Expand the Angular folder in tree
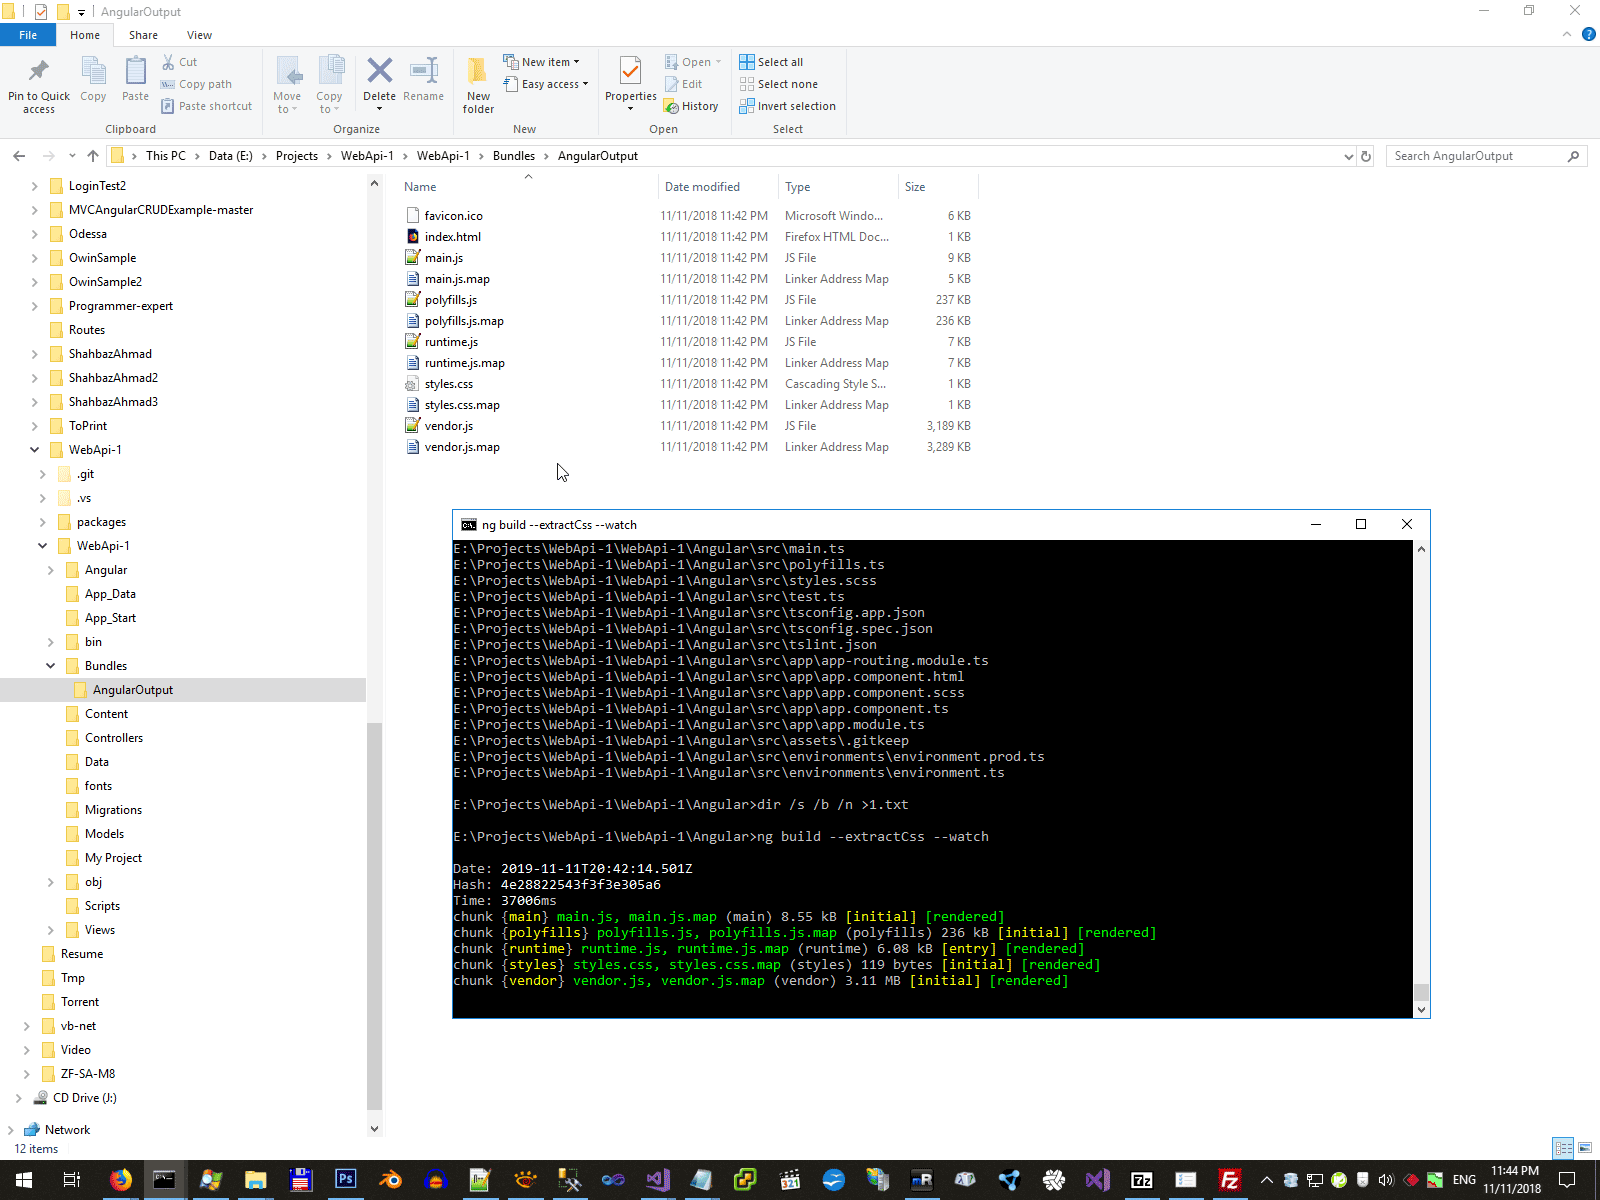Image resolution: width=1600 pixels, height=1200 pixels. [x=50, y=570]
